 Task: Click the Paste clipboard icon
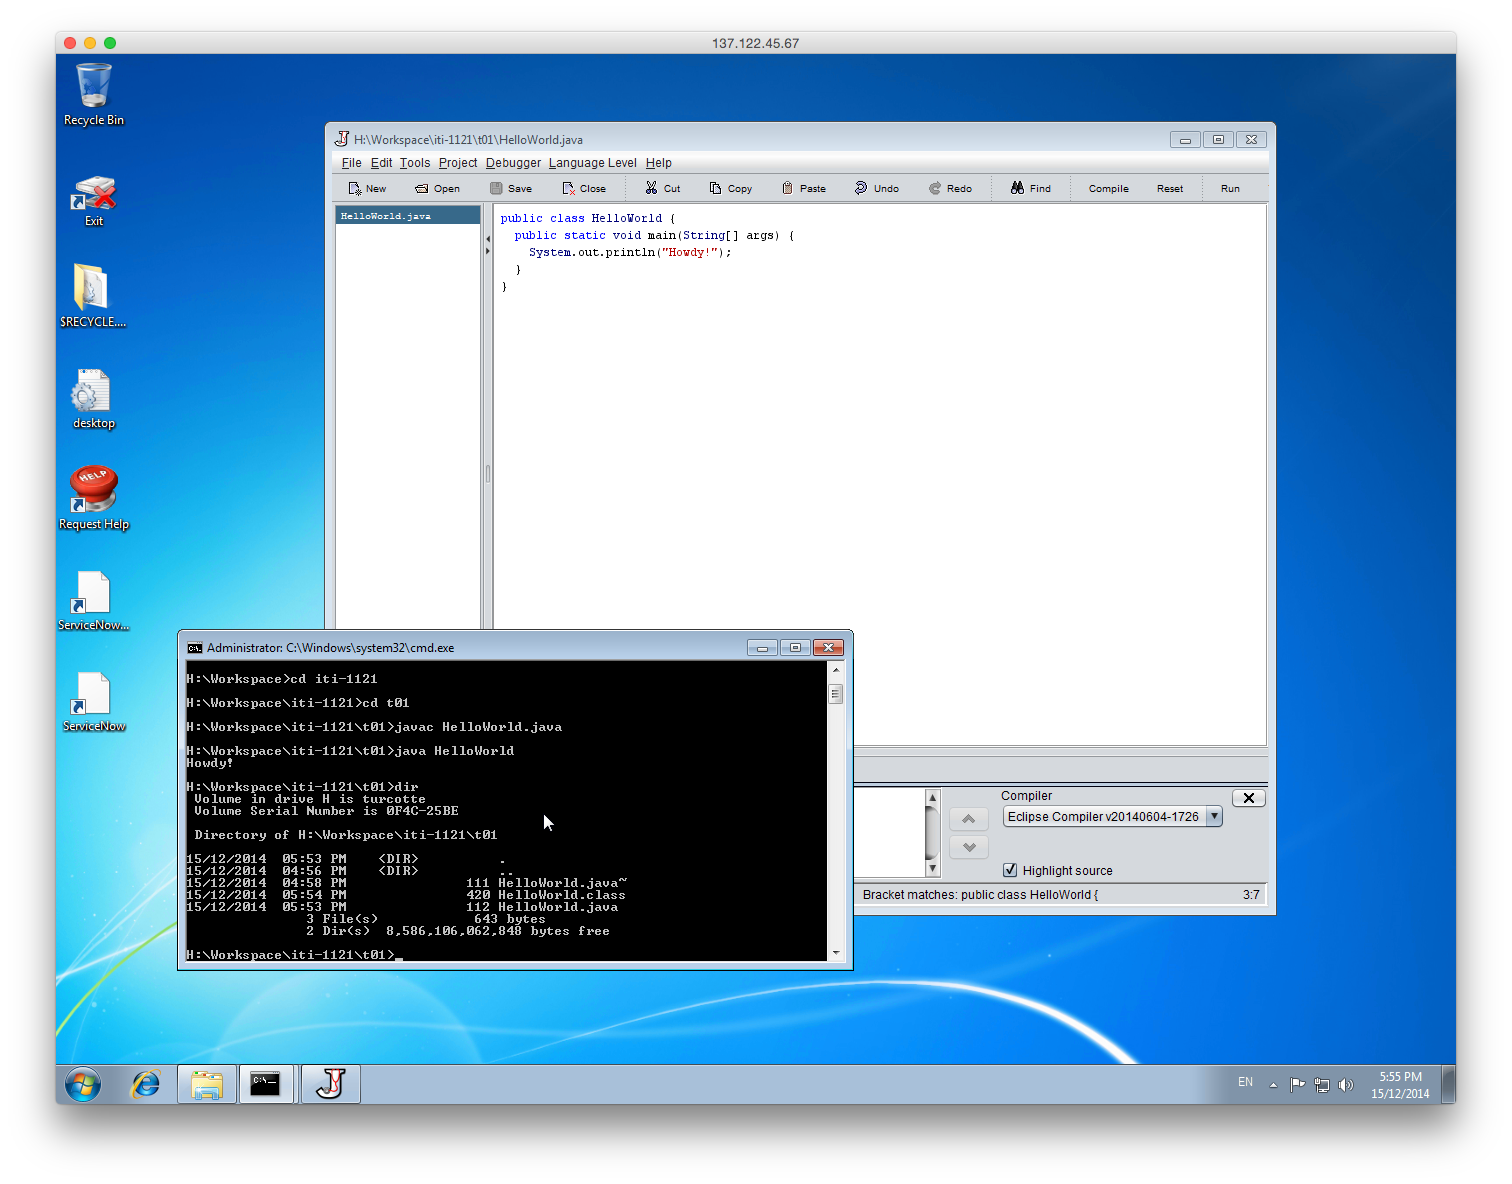pos(788,188)
